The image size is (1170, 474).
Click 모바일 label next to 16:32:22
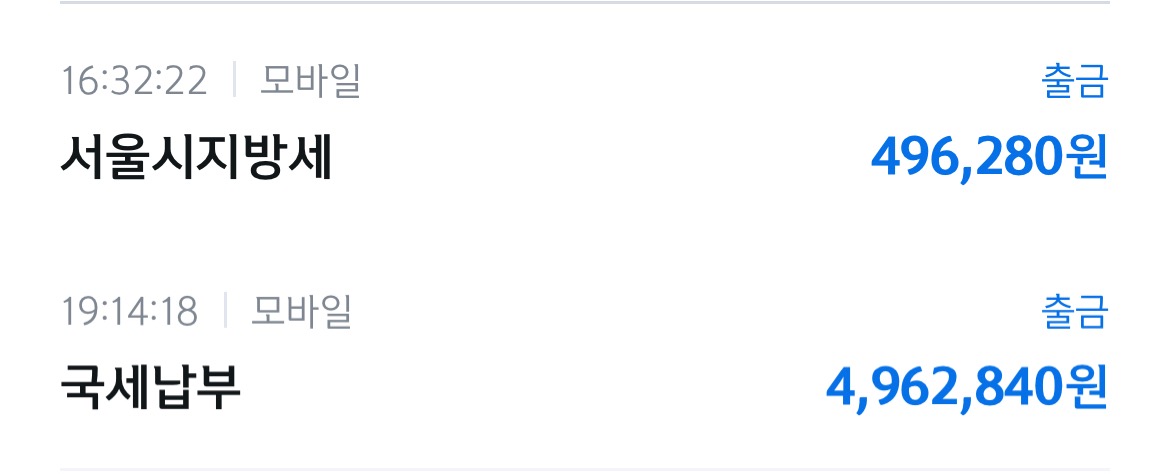pos(310,81)
